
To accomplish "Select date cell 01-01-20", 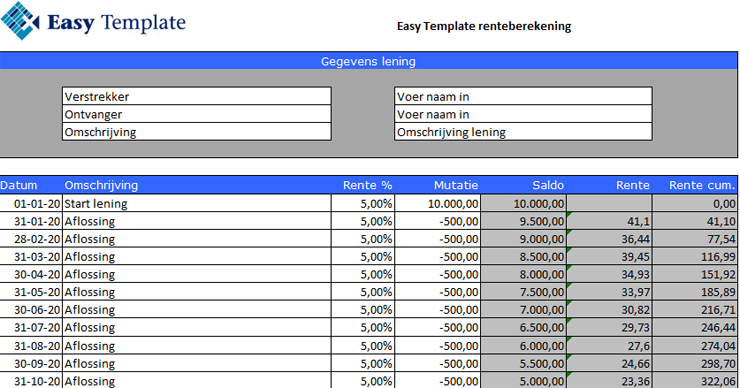I will (x=31, y=203).
